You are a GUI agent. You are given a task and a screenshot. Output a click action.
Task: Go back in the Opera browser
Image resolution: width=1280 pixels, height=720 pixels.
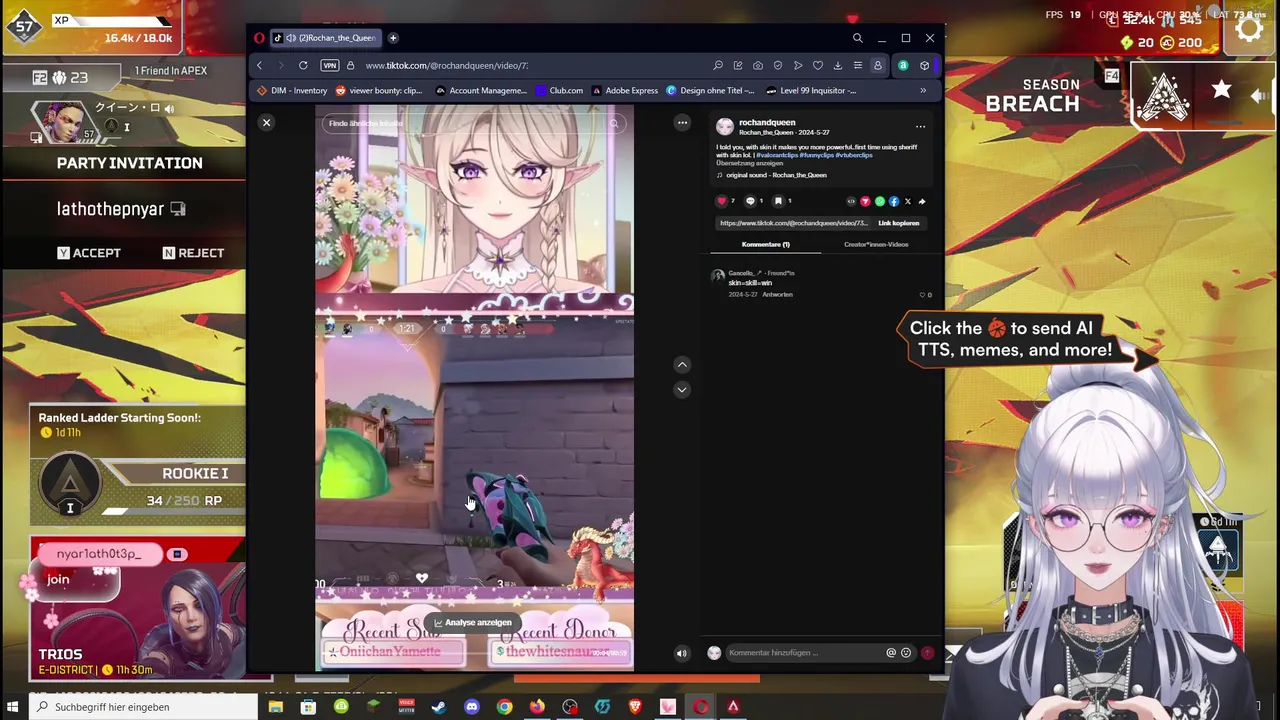tap(259, 65)
